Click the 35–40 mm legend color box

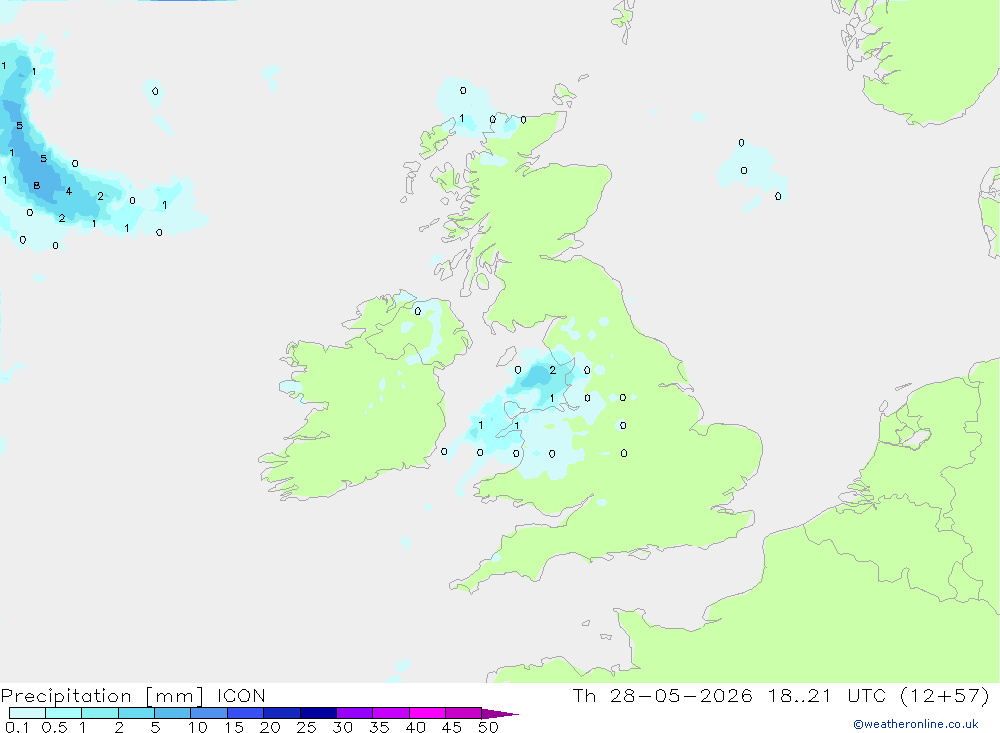click(391, 713)
